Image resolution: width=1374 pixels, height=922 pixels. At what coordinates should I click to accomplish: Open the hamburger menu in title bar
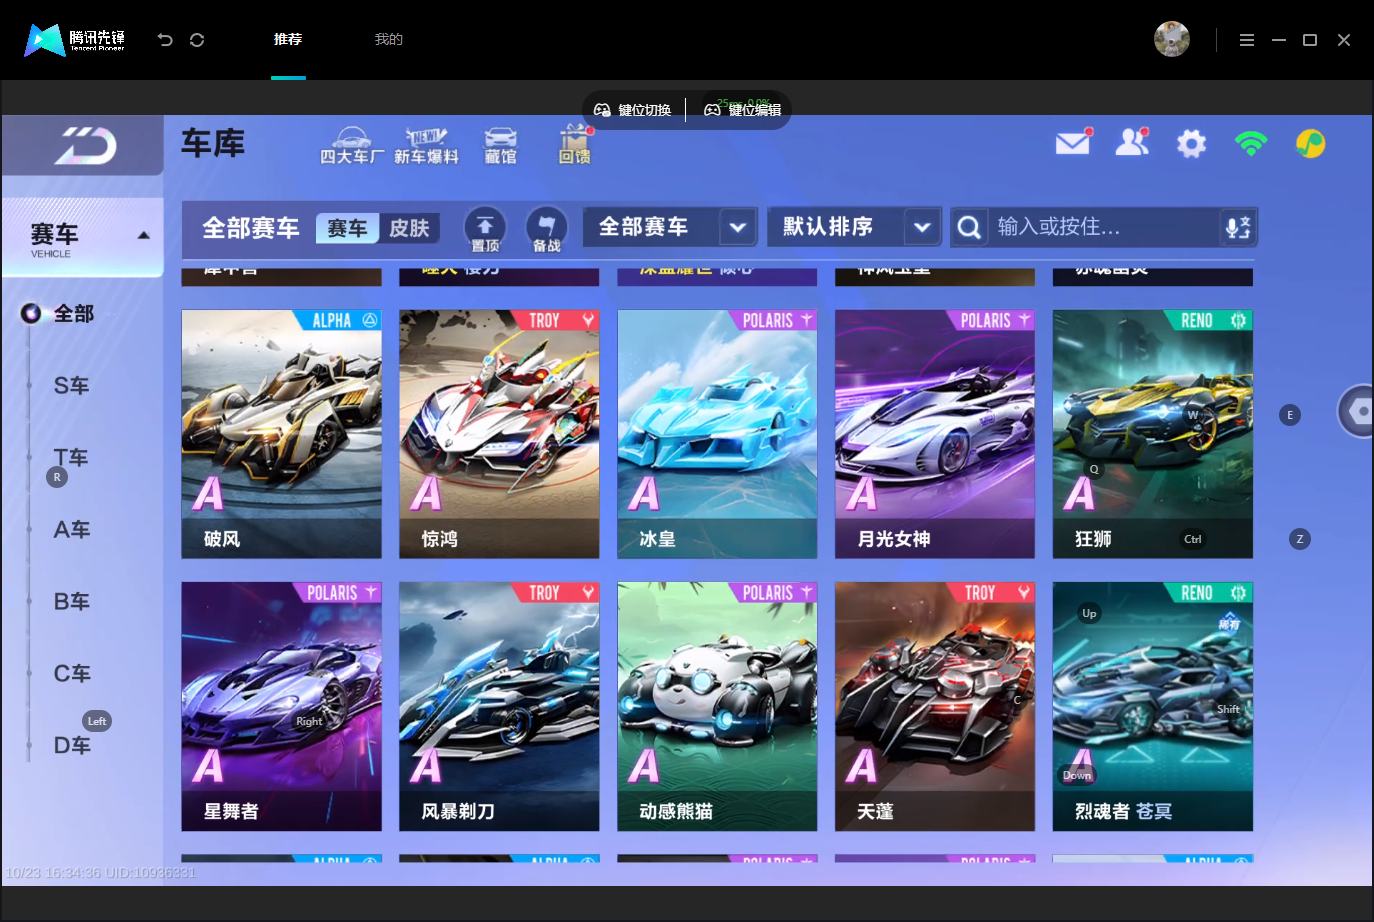pyautogui.click(x=1247, y=40)
